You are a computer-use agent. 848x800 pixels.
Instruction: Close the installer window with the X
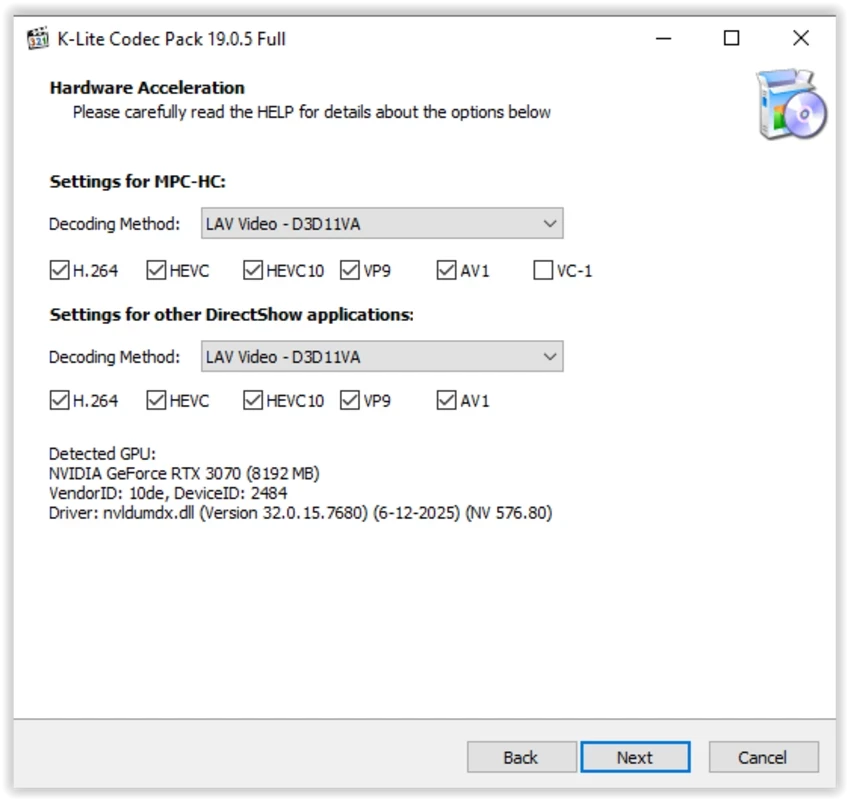pyautogui.click(x=801, y=39)
